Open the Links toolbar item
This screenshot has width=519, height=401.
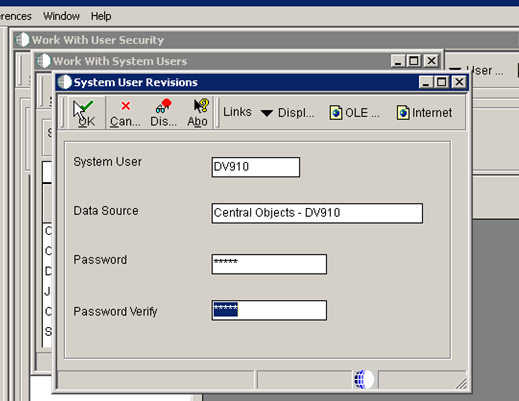coord(237,112)
